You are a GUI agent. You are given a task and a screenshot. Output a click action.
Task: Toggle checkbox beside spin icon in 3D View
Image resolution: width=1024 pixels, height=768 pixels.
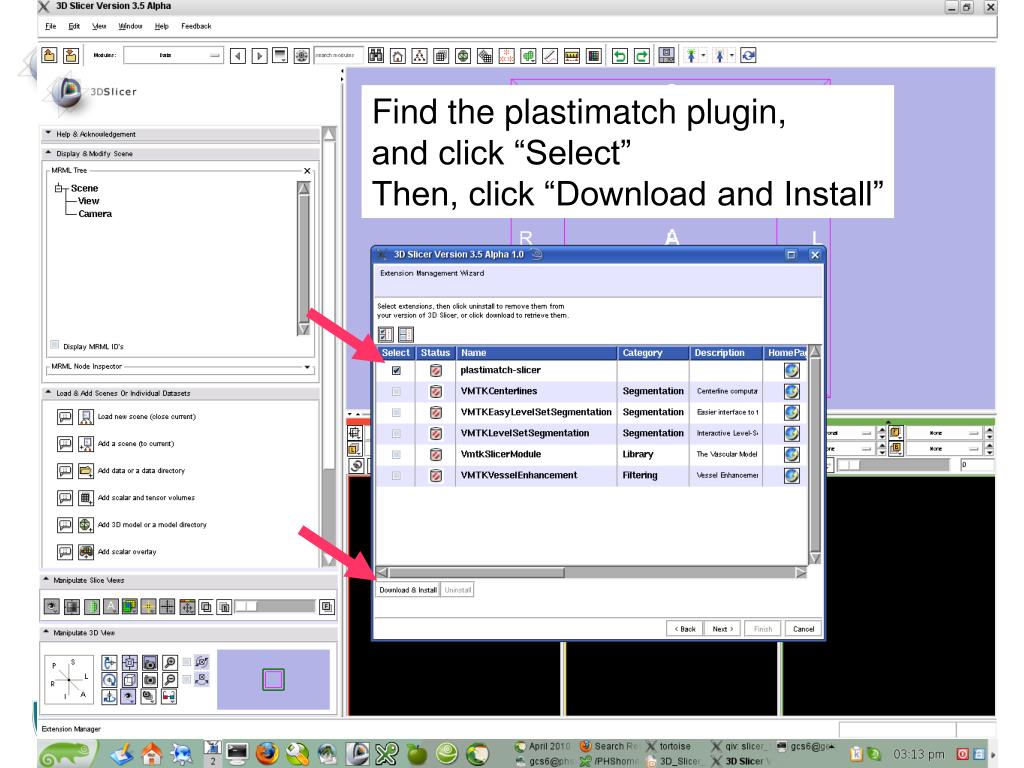(x=187, y=662)
